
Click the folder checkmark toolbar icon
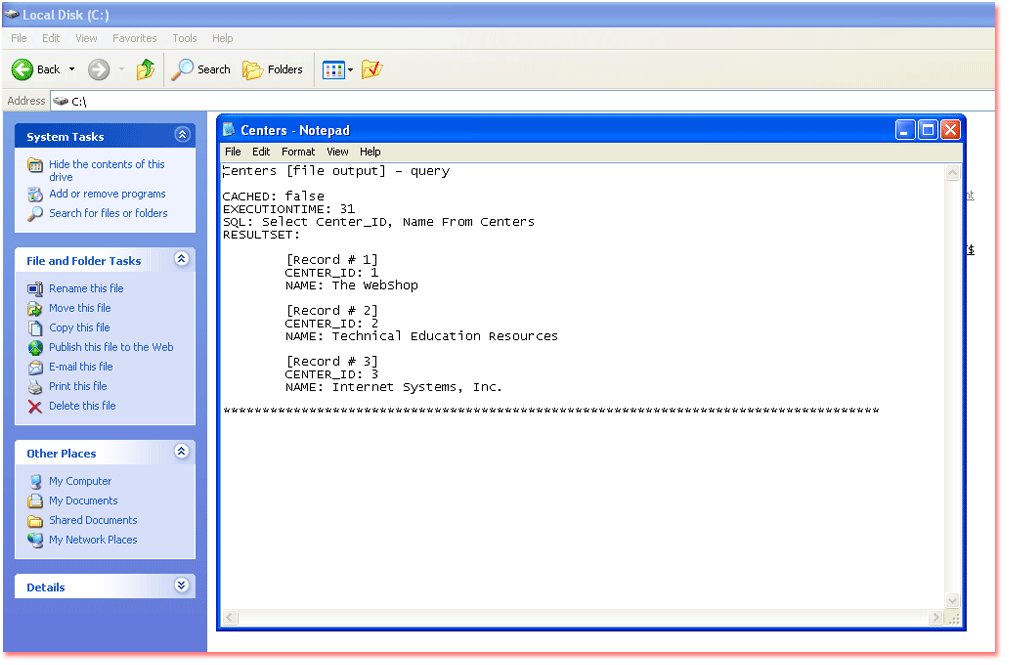click(372, 69)
